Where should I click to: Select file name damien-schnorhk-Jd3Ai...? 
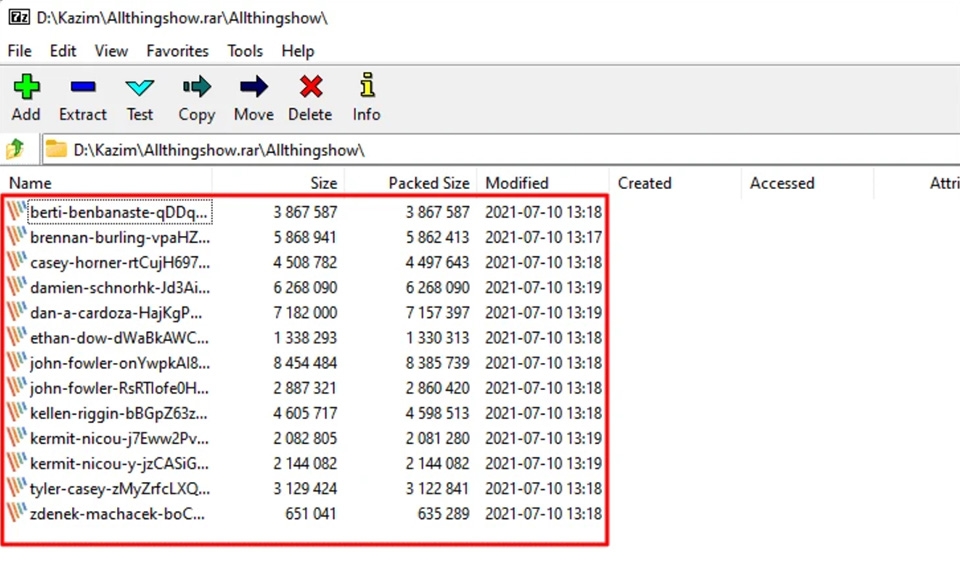tap(120, 288)
